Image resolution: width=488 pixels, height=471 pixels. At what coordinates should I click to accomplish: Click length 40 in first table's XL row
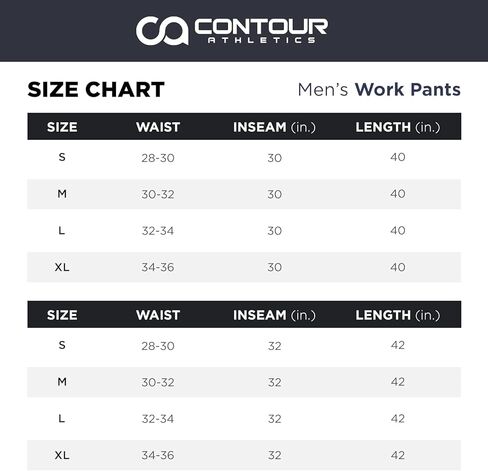click(398, 267)
